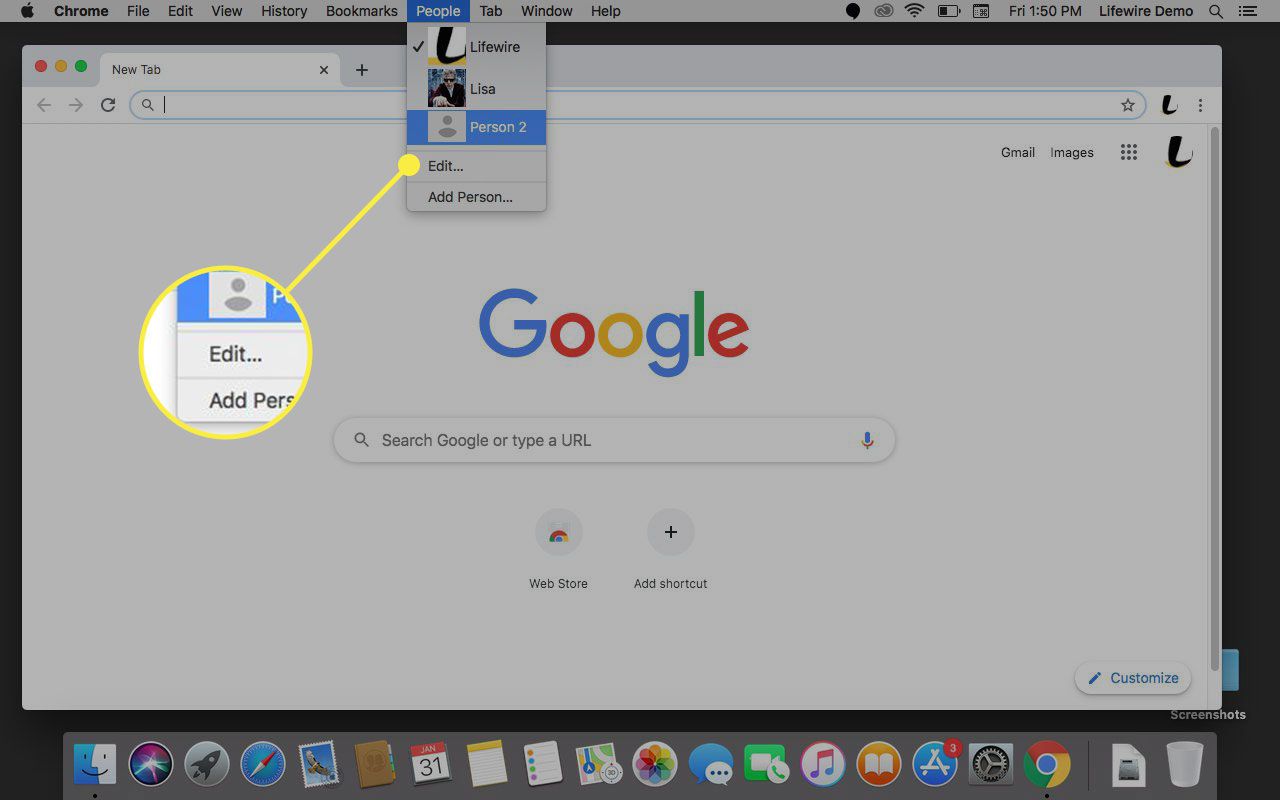Click the Fri 1:50 PM clock
The width and height of the screenshot is (1280, 800).
tap(1045, 11)
